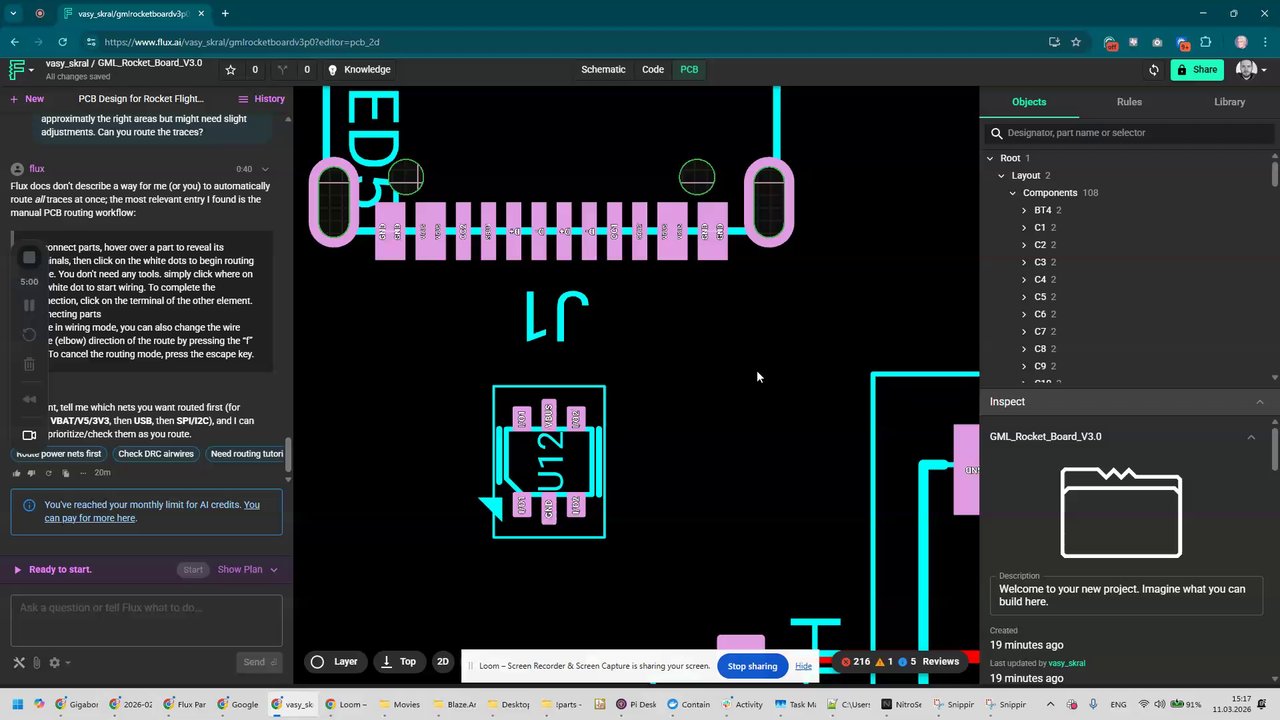
Task: Click the Share button
Action: pyautogui.click(x=1197, y=70)
